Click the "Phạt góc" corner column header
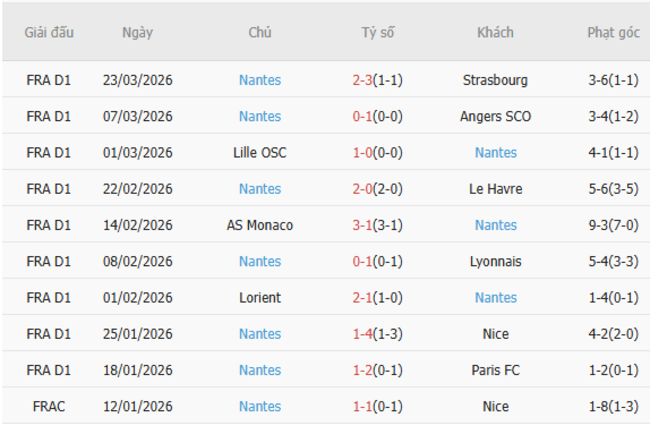This screenshot has height=434, width=650. click(x=613, y=32)
